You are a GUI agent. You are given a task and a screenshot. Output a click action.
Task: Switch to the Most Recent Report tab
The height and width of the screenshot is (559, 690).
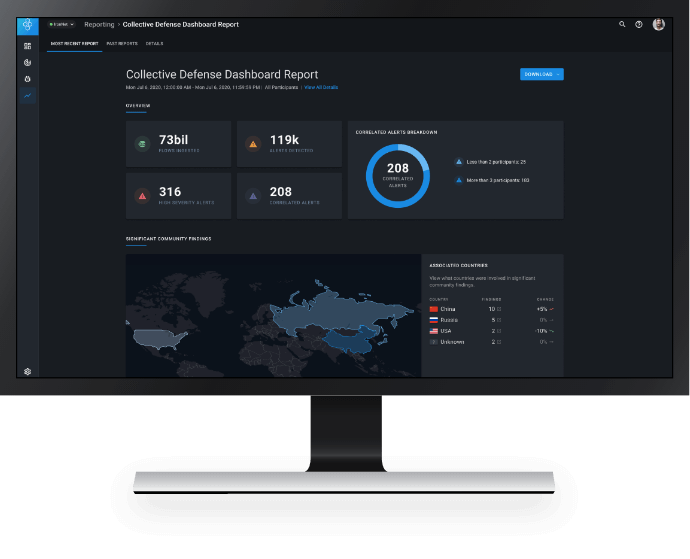[74, 44]
